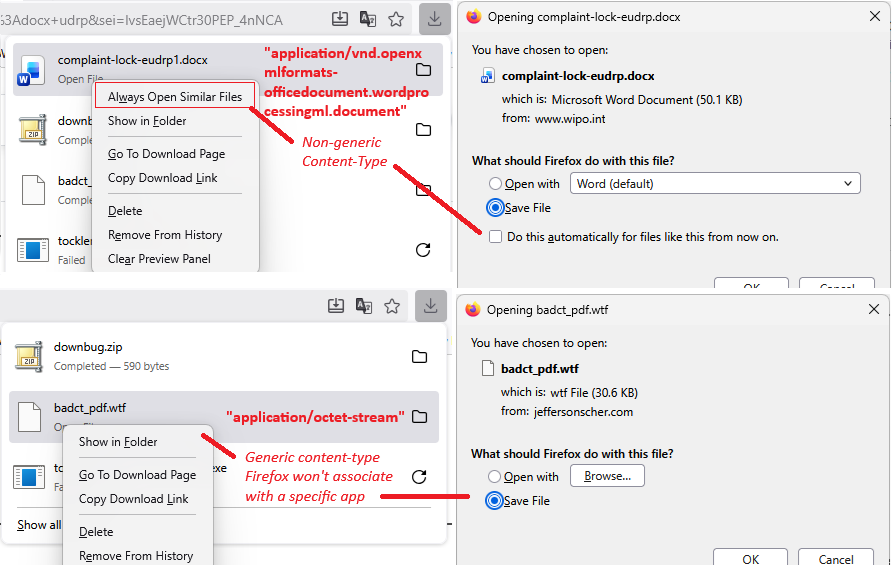Check Do this automatically for files like this
This screenshot has width=892, height=565.
pyautogui.click(x=495, y=237)
